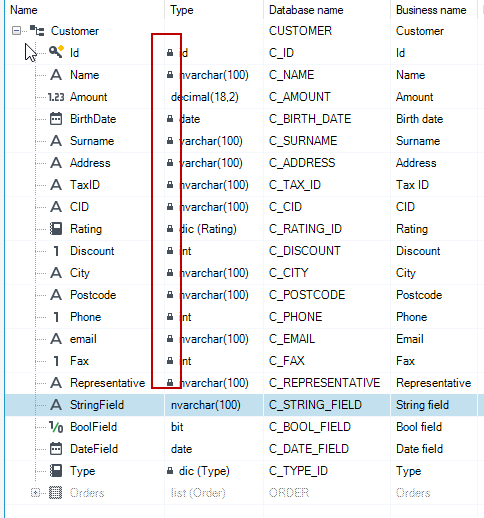Click the lock icon in dic (Type) cell

170,471
